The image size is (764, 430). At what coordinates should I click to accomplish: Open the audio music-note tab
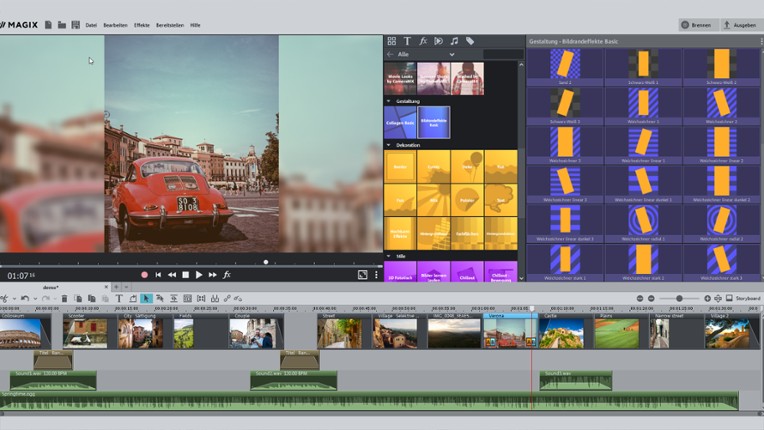tap(454, 41)
